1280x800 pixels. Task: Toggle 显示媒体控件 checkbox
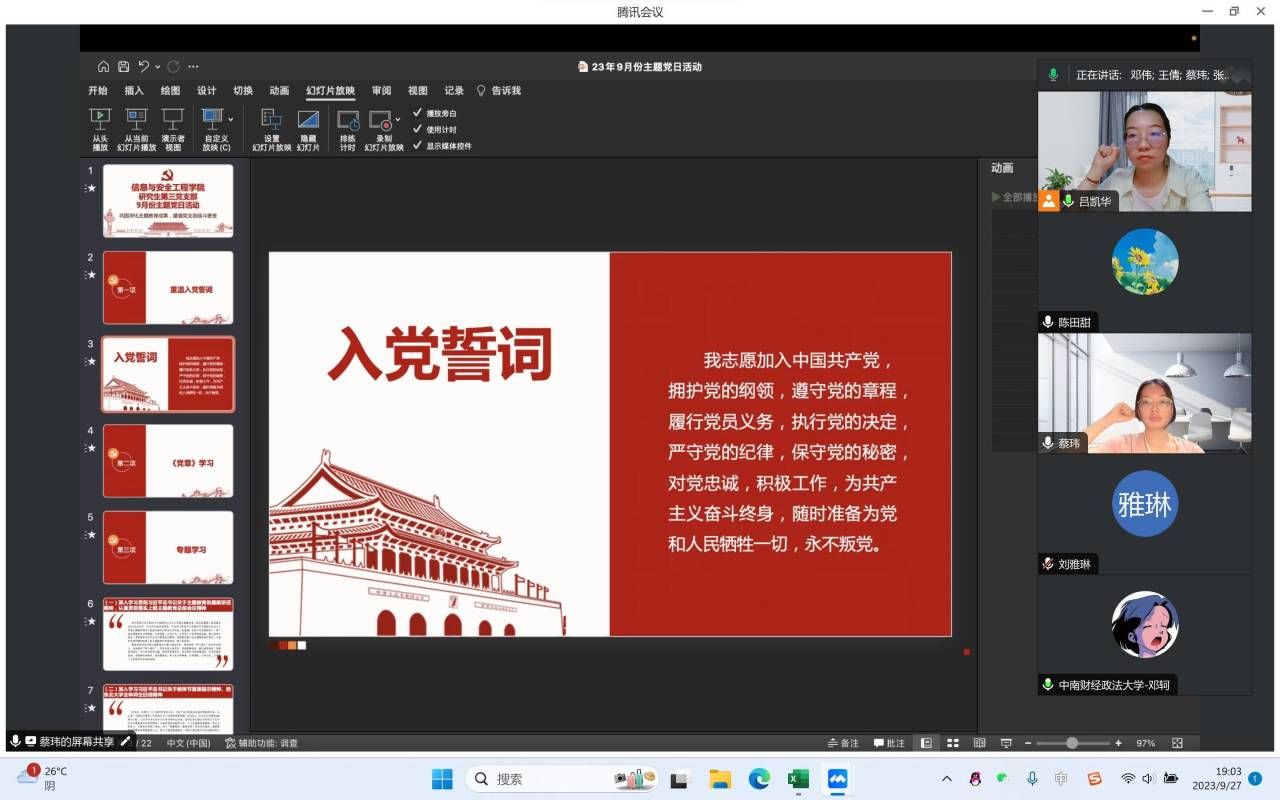418,145
